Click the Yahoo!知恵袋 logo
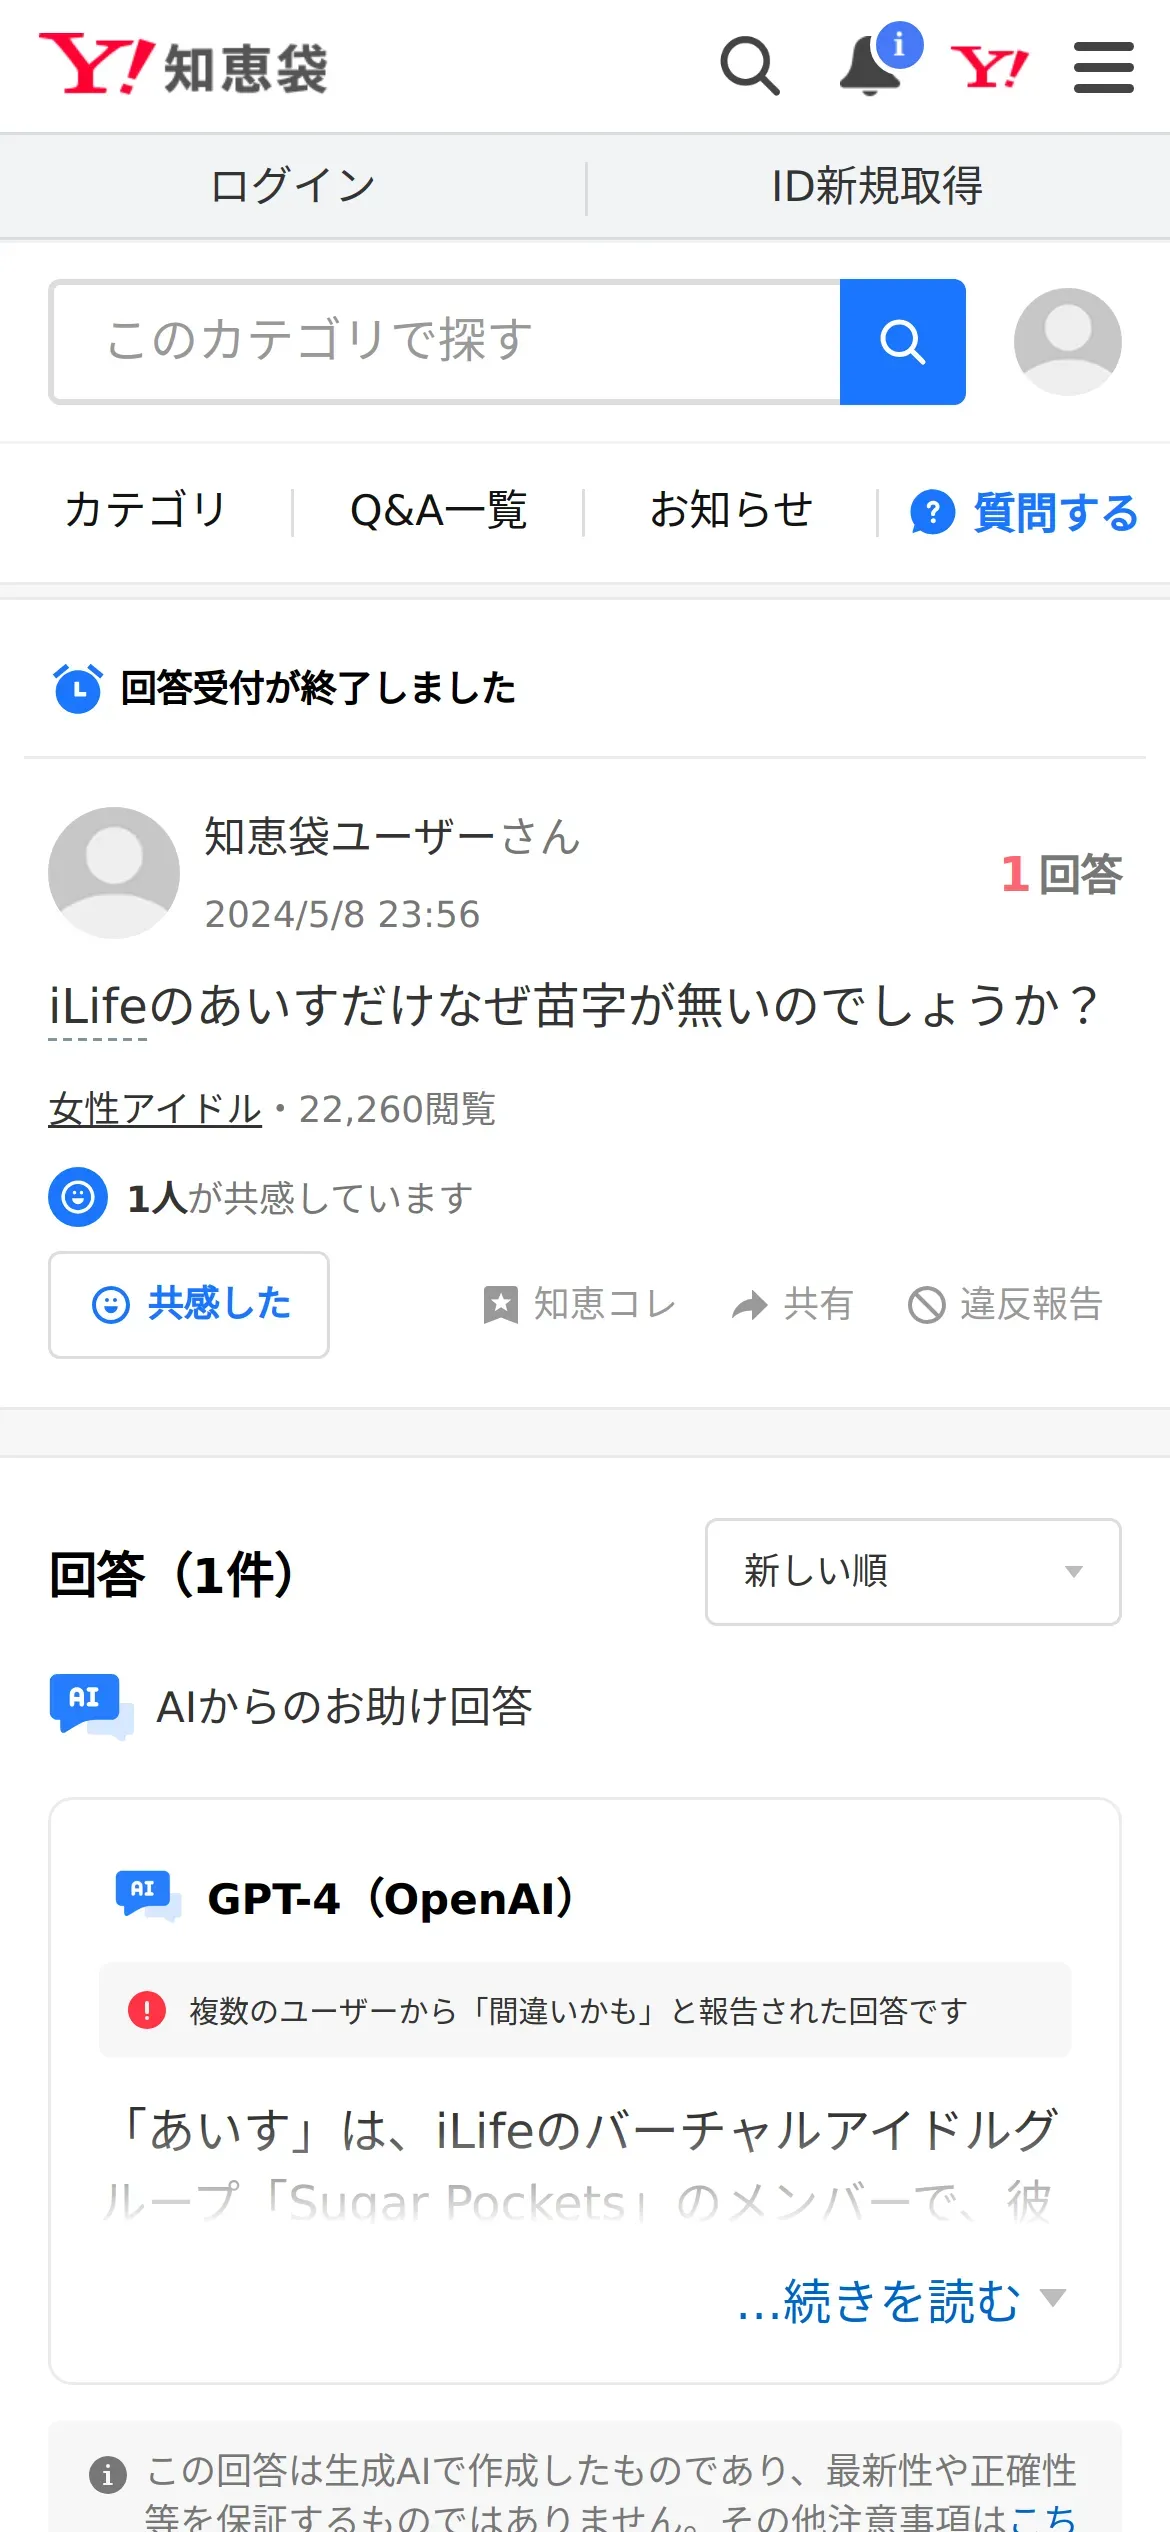 (183, 65)
